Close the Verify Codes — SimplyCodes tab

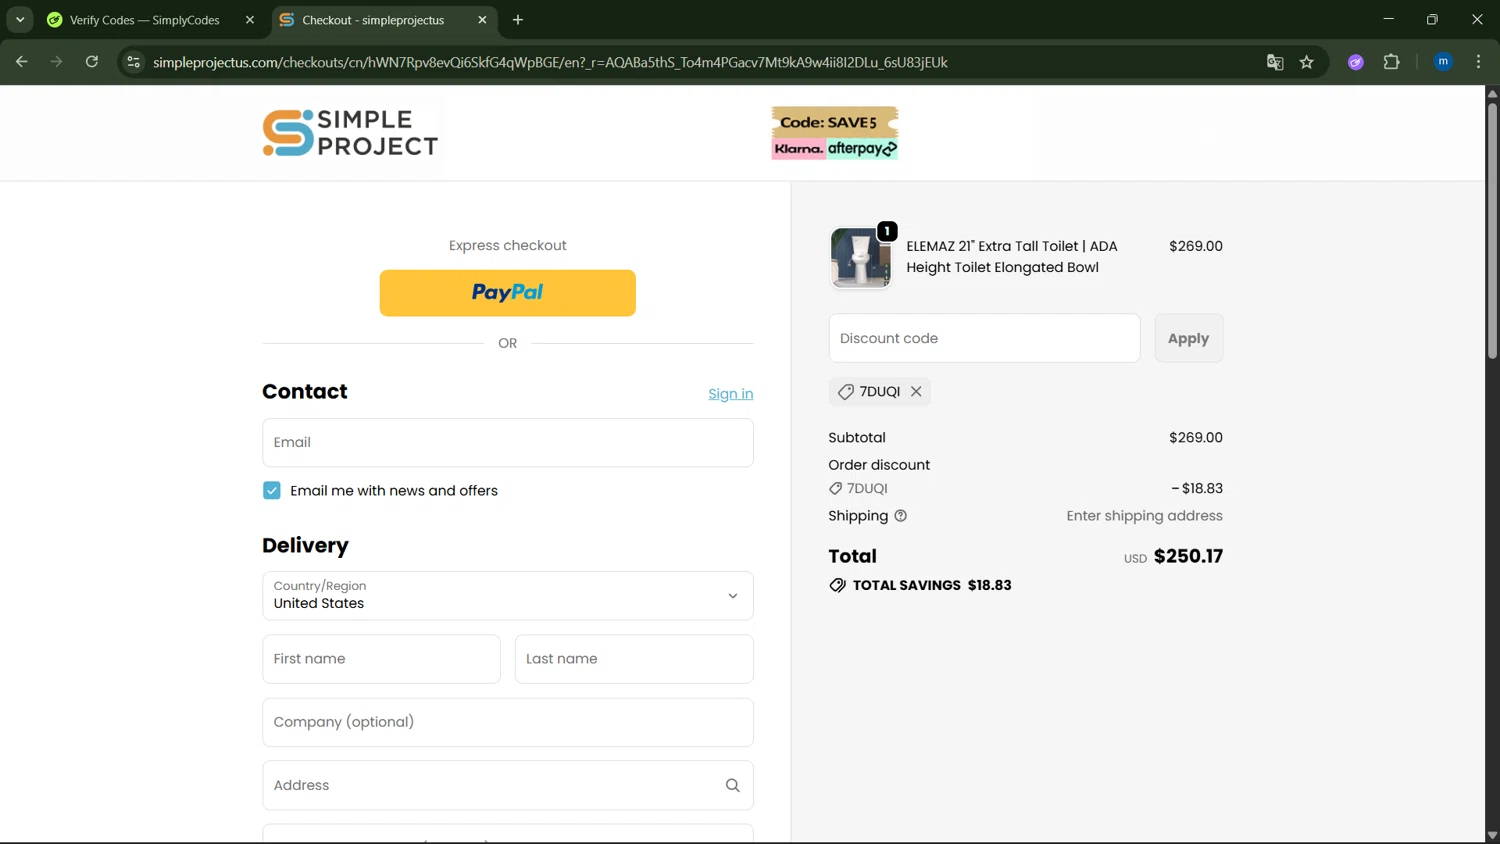click(250, 20)
